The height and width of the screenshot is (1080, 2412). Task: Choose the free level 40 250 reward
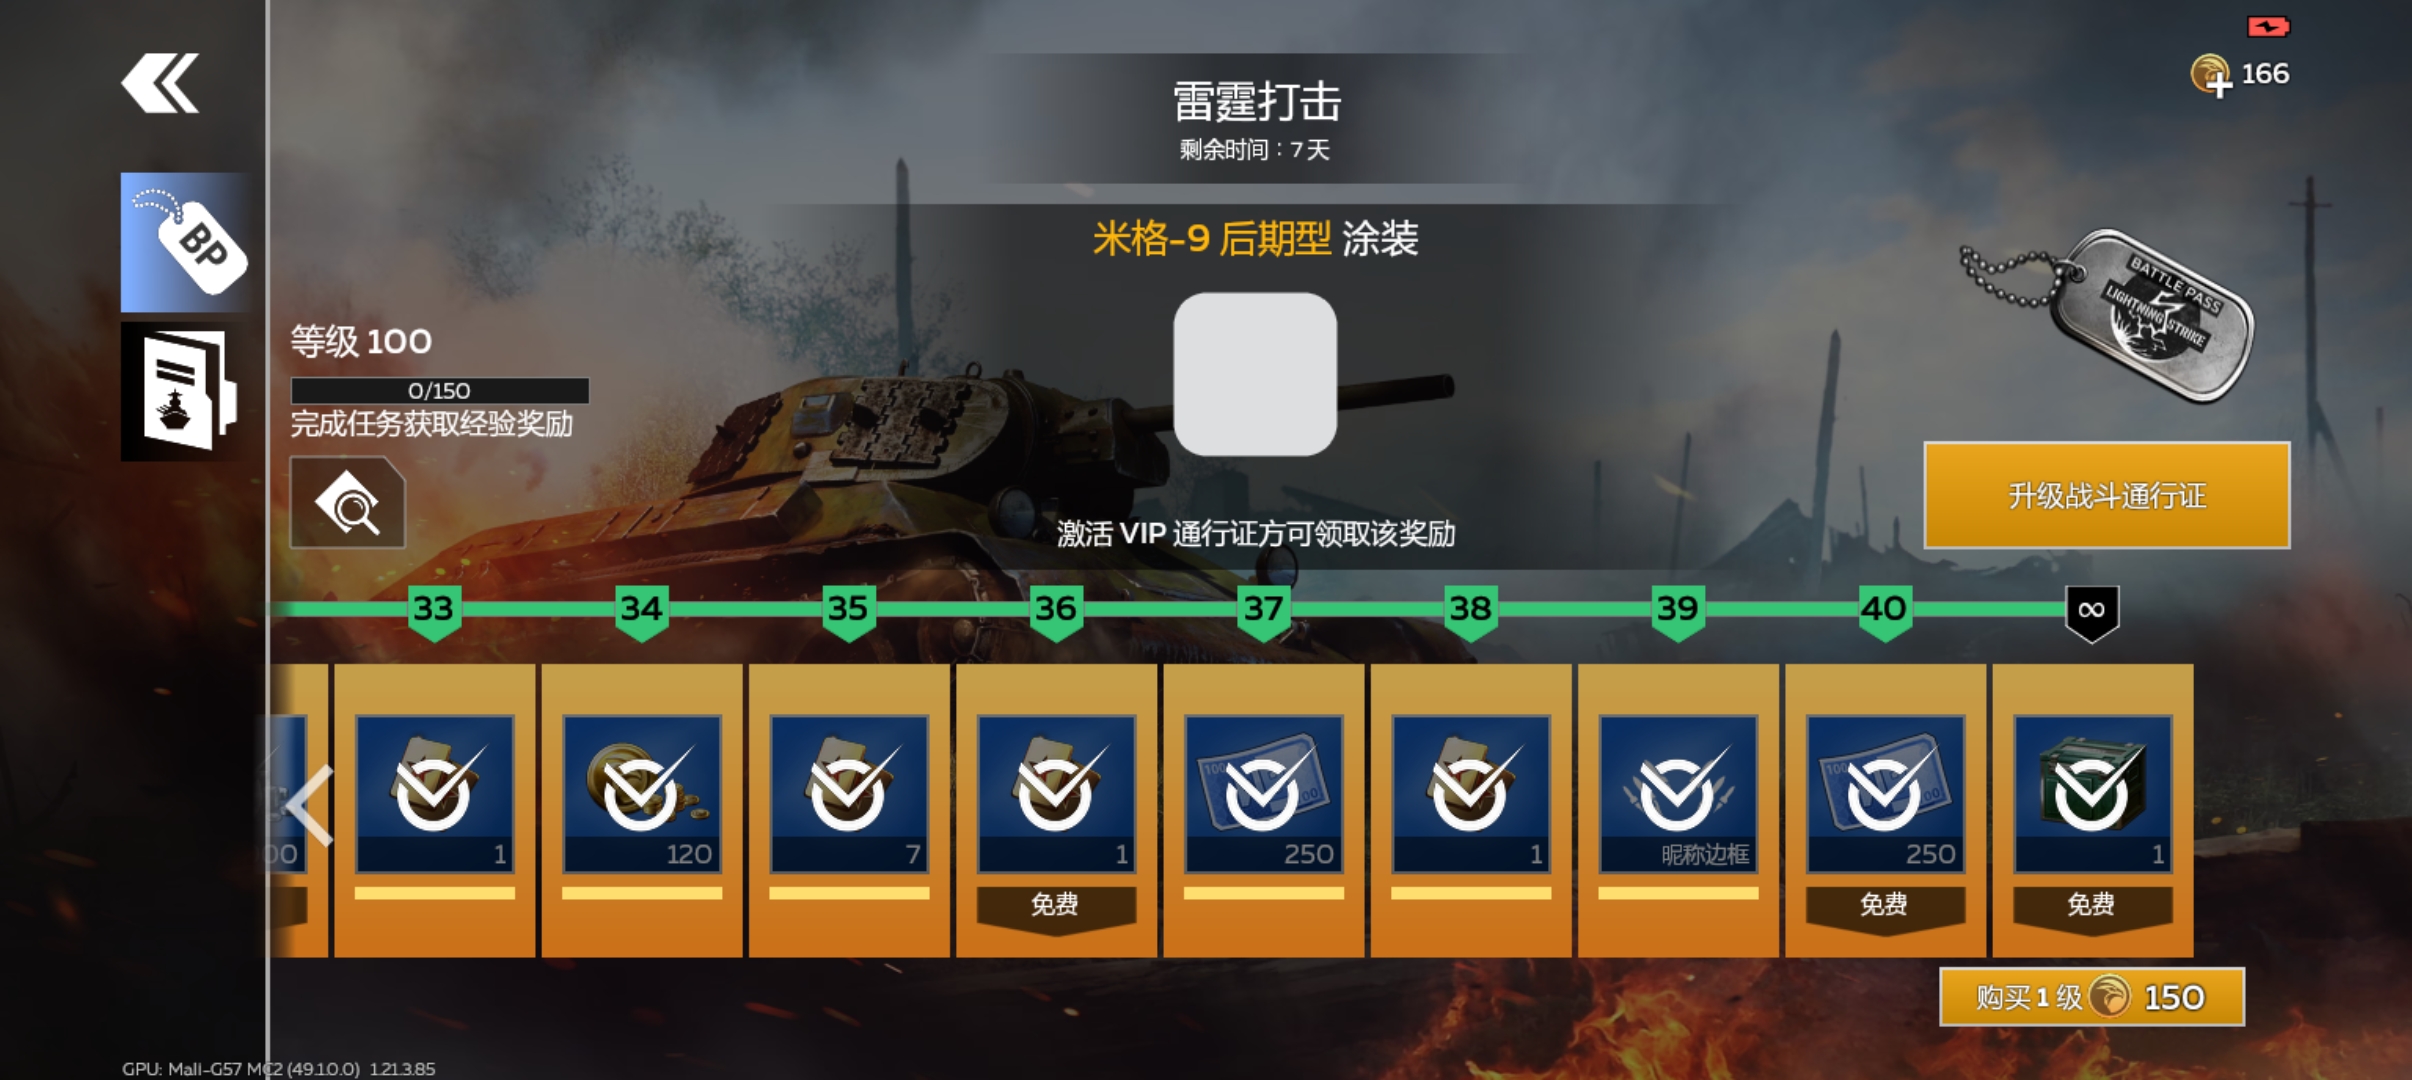coord(1885,810)
